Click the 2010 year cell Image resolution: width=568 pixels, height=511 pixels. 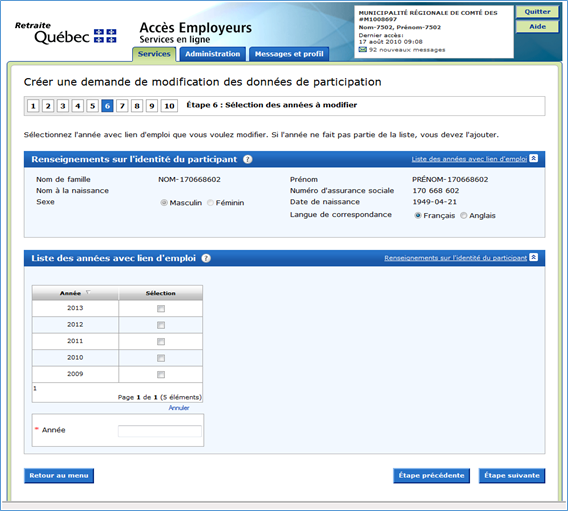pyautogui.click(x=75, y=358)
